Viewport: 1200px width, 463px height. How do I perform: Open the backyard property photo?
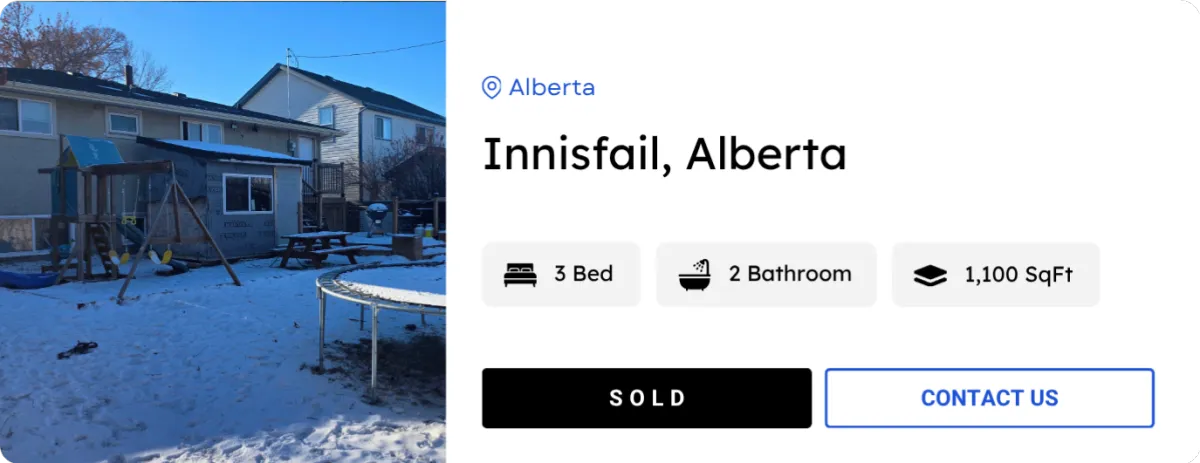223,231
